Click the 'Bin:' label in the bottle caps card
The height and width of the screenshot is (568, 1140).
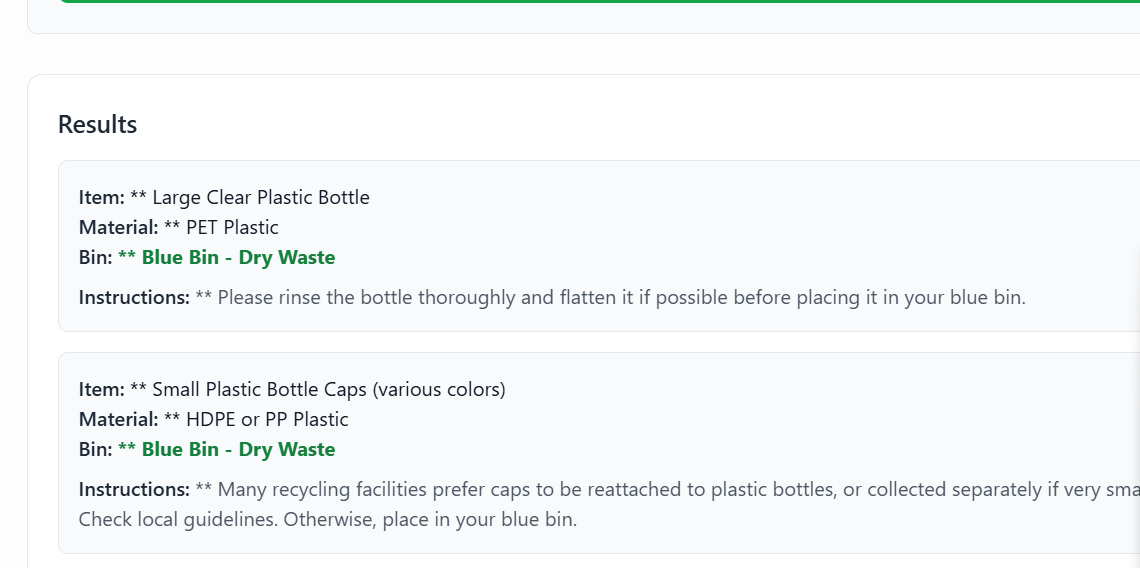95,449
